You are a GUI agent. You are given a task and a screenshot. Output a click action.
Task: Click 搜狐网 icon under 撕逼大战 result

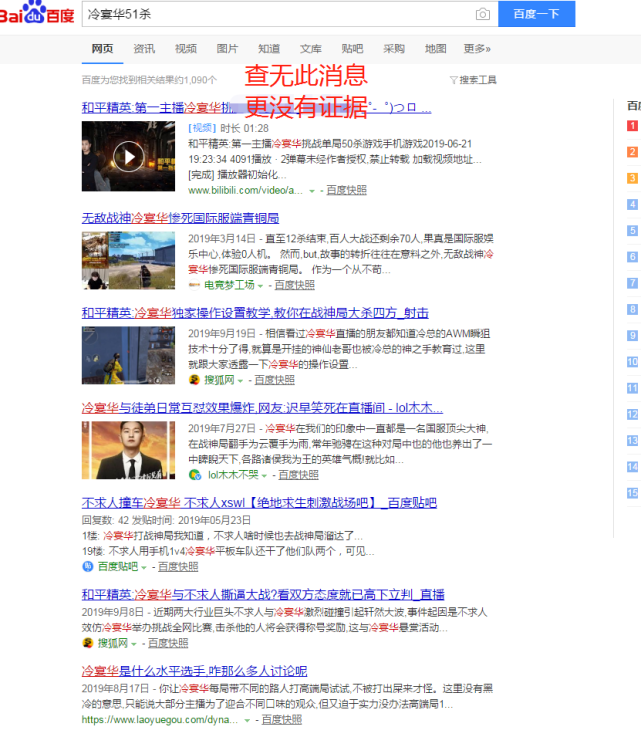click(87, 643)
